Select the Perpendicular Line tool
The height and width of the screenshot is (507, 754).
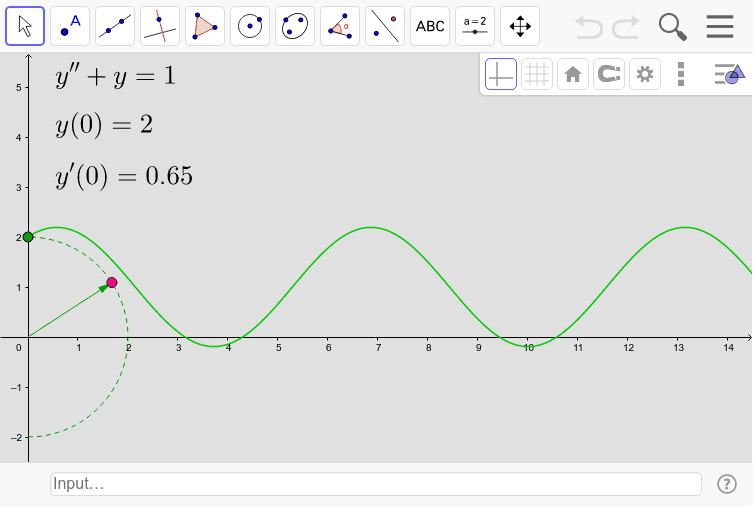160,26
